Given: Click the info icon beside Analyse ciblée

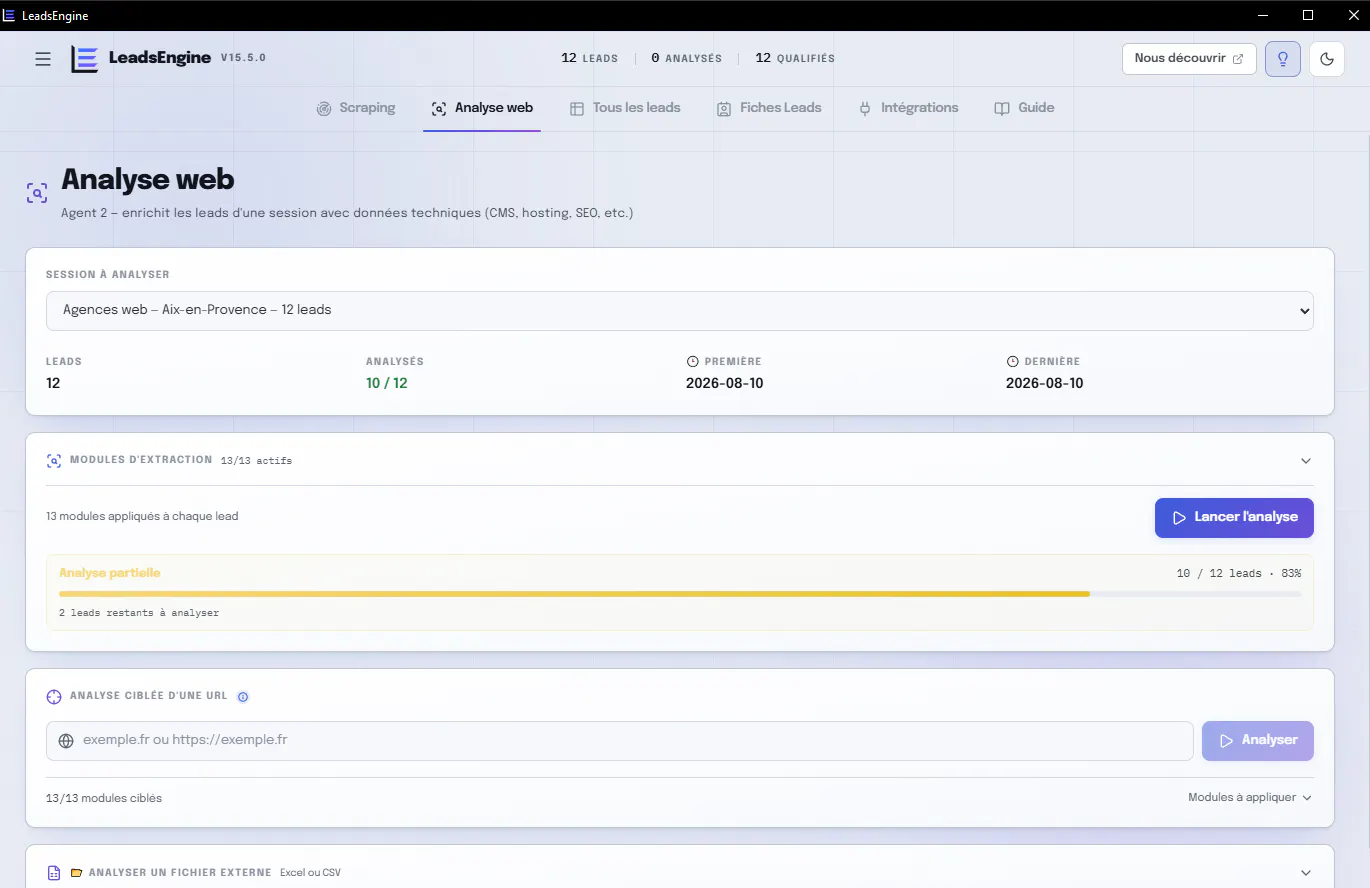Looking at the screenshot, I should click(243, 697).
